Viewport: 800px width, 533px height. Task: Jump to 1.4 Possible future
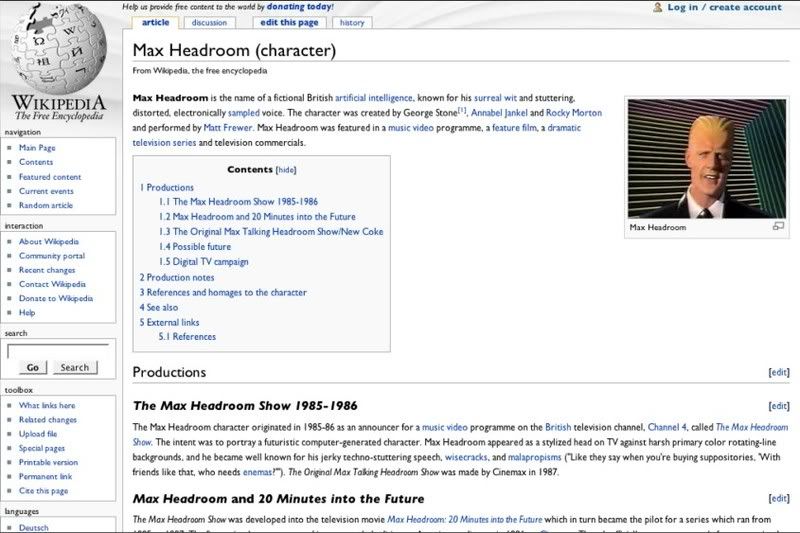coord(195,246)
